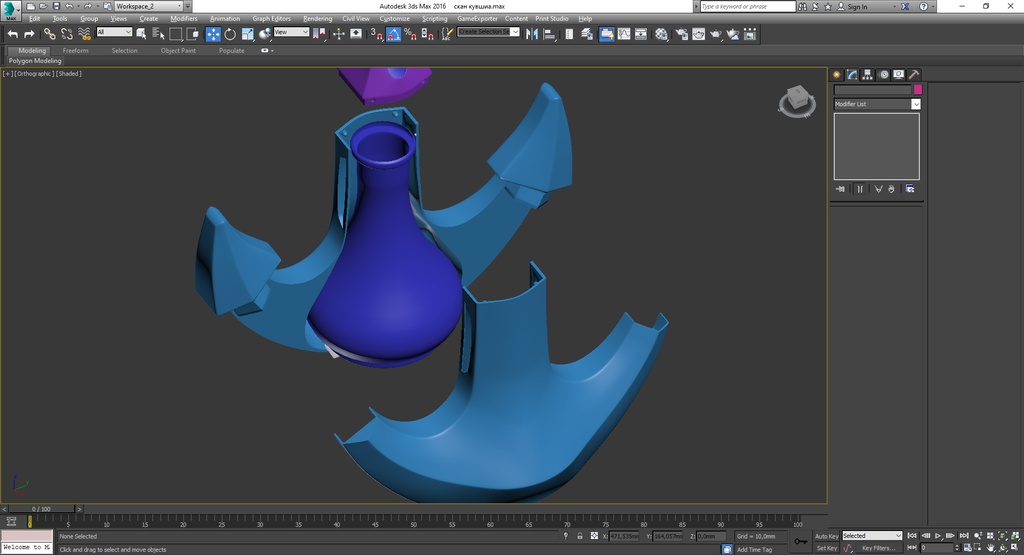Toggle Percent Snap
Image resolution: width=1024 pixels, height=555 pixels.
pos(410,34)
